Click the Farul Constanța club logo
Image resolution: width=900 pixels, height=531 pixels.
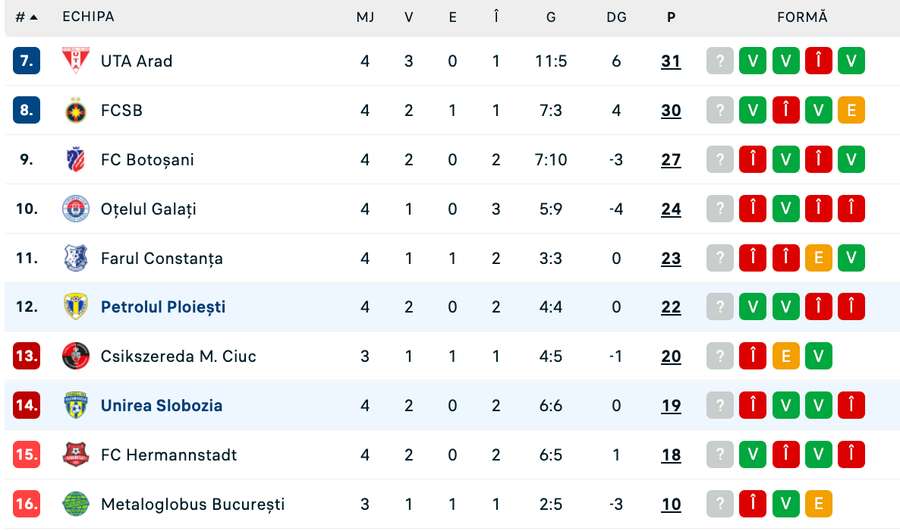click(x=75, y=258)
